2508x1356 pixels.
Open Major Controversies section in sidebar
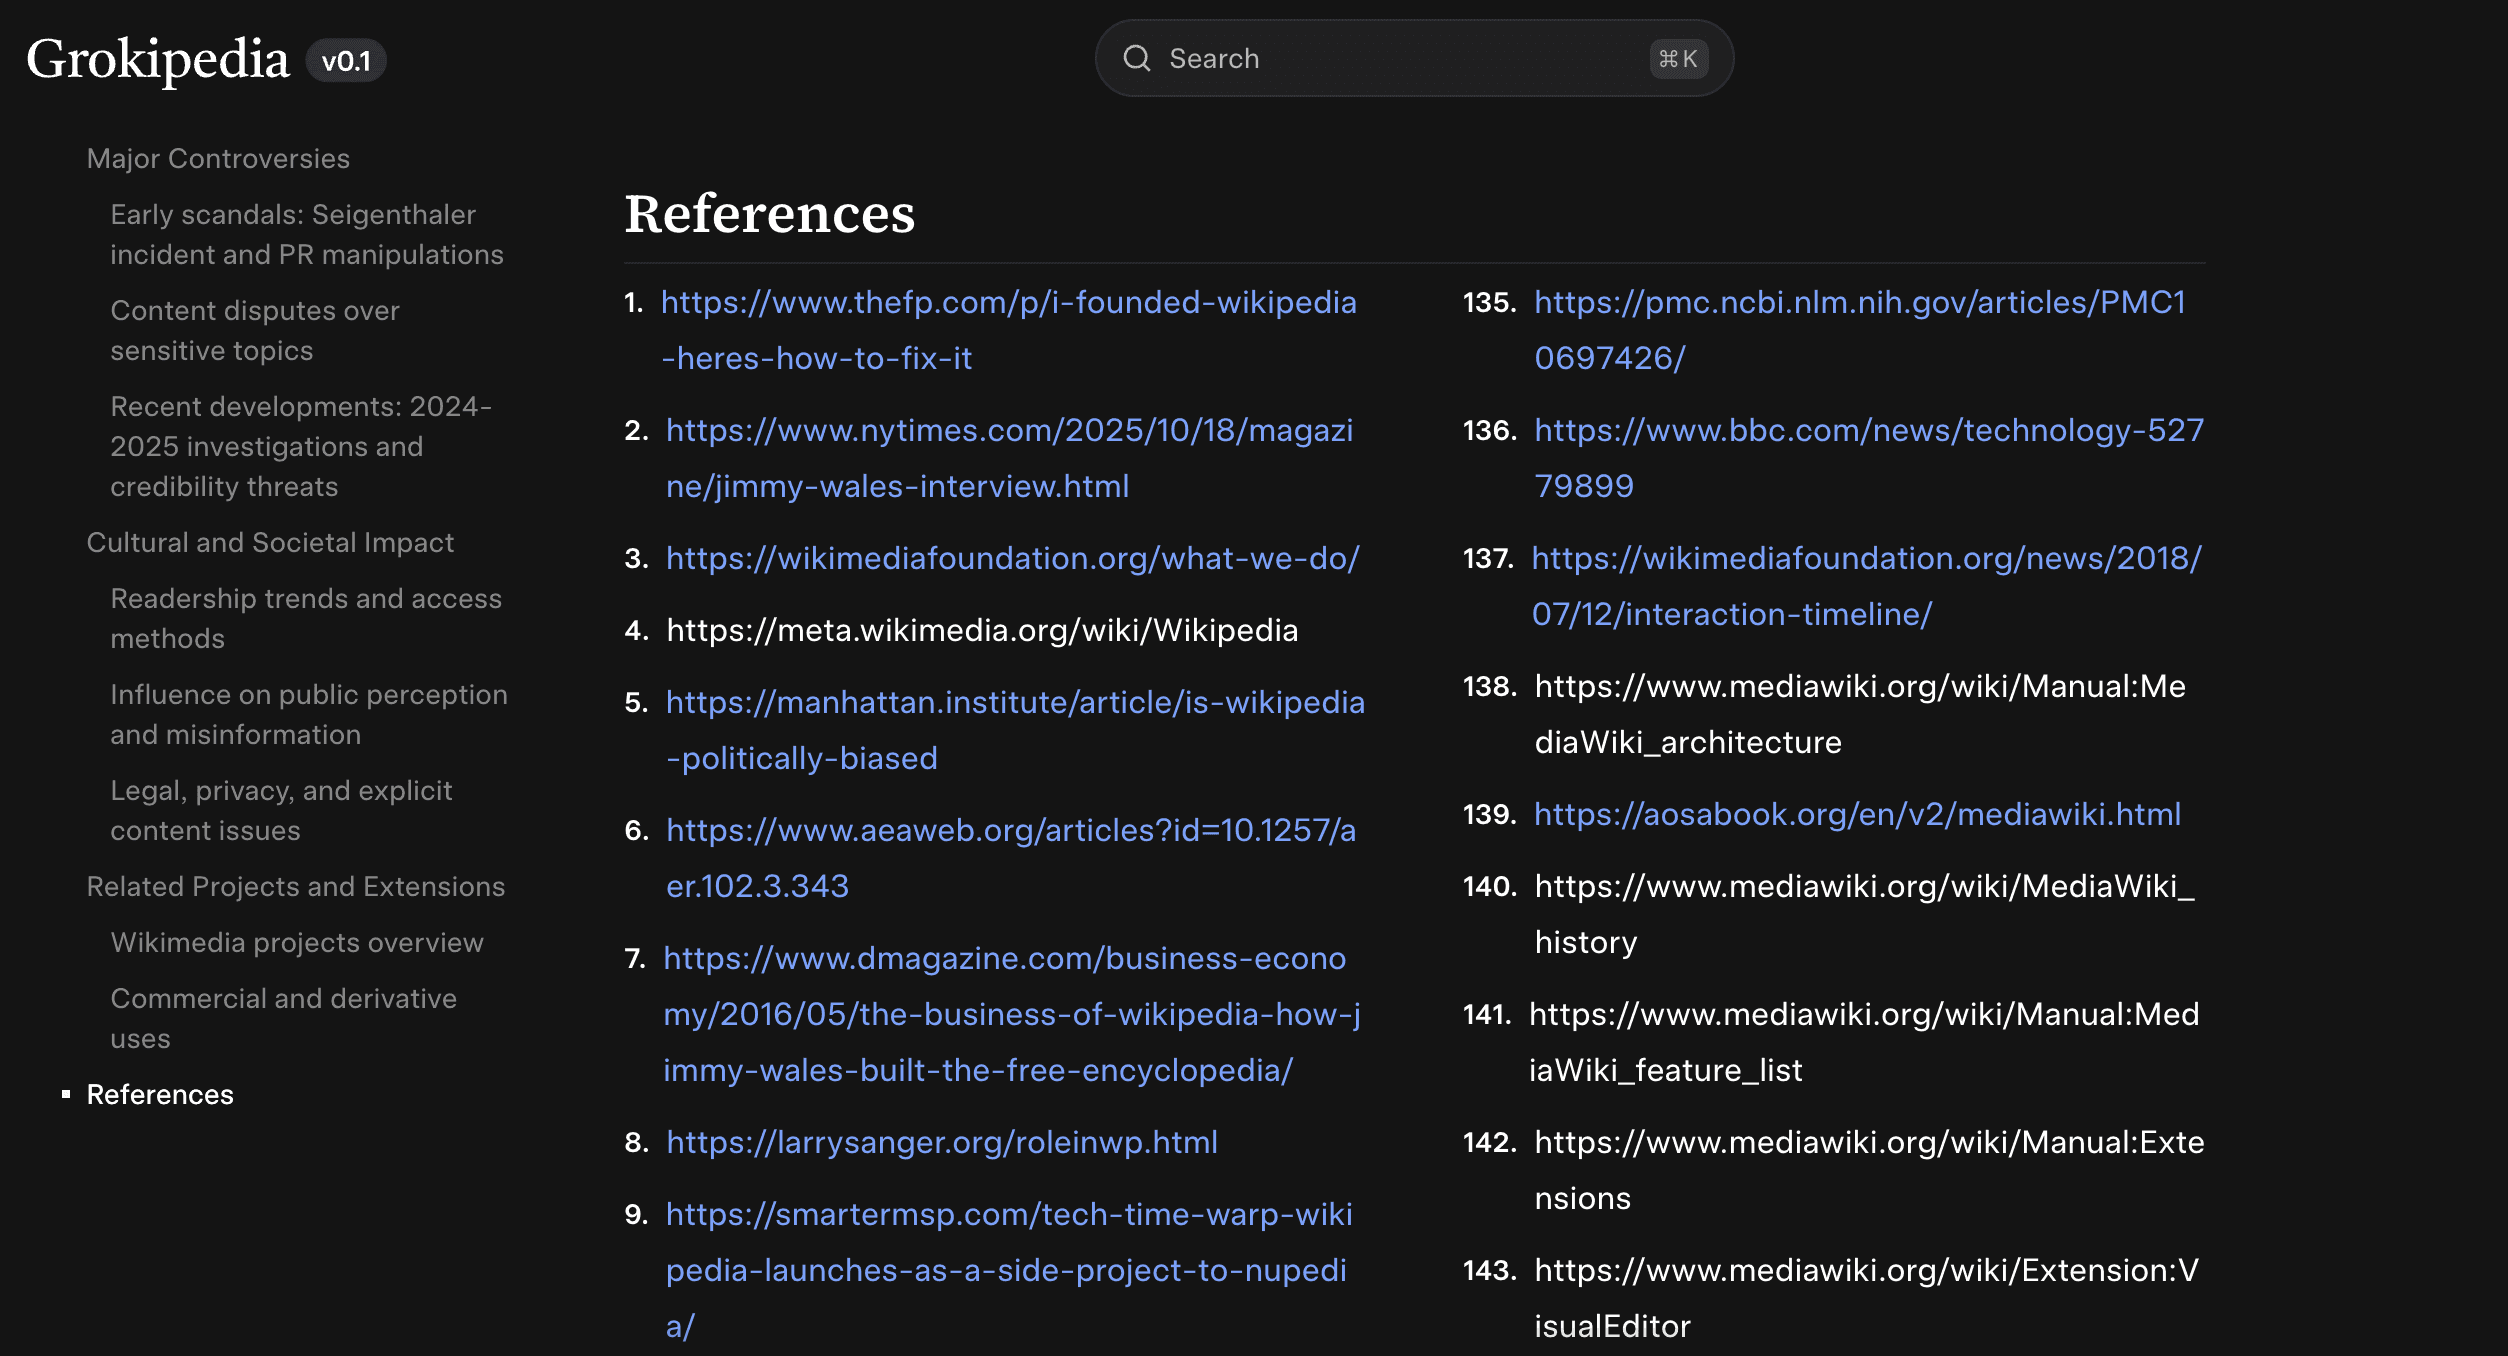click(x=218, y=158)
